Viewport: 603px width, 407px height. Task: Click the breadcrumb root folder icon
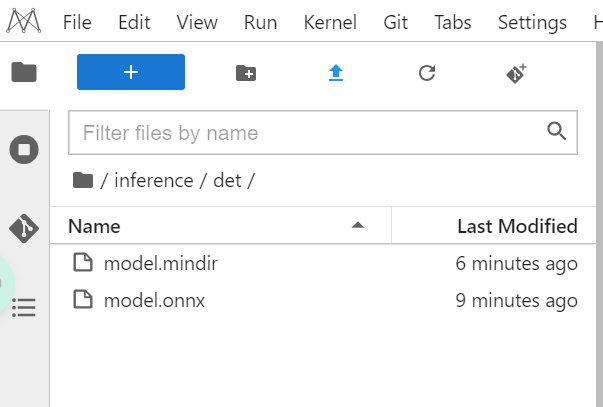click(83, 181)
